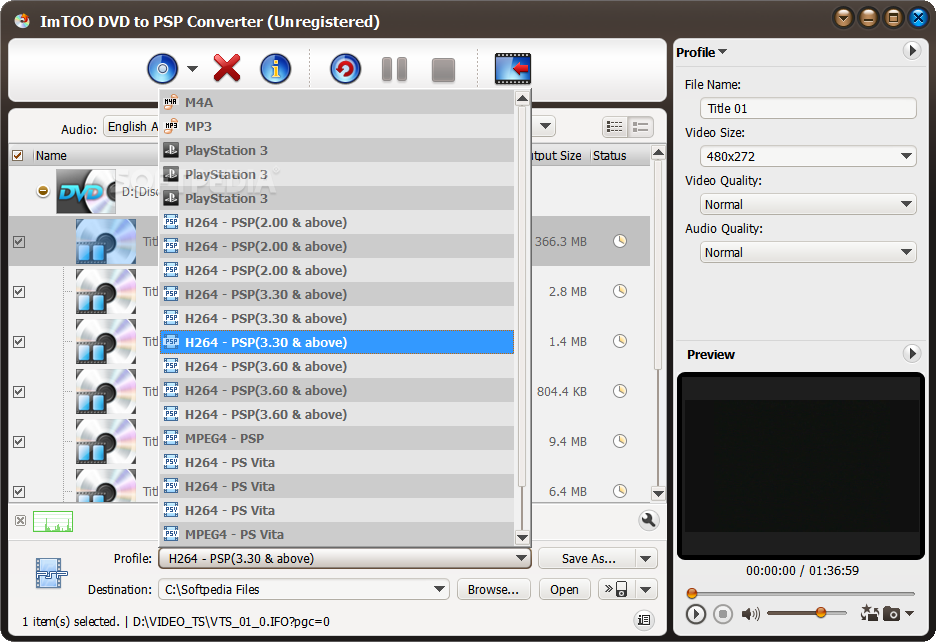Image resolution: width=936 pixels, height=642 pixels.
Task: Click the Profile panel expand arrow
Action: click(912, 51)
